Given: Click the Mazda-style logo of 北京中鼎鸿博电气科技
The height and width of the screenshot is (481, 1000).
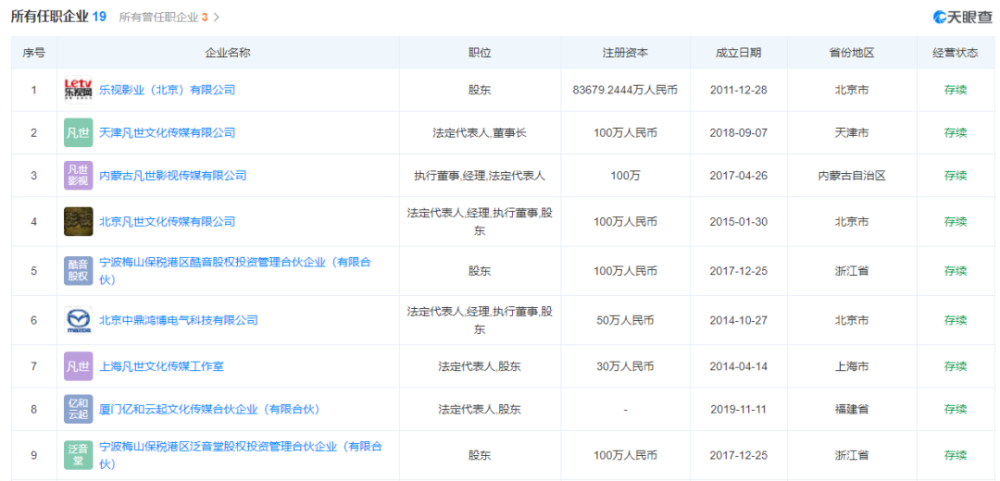Looking at the screenshot, I should 78,320.
